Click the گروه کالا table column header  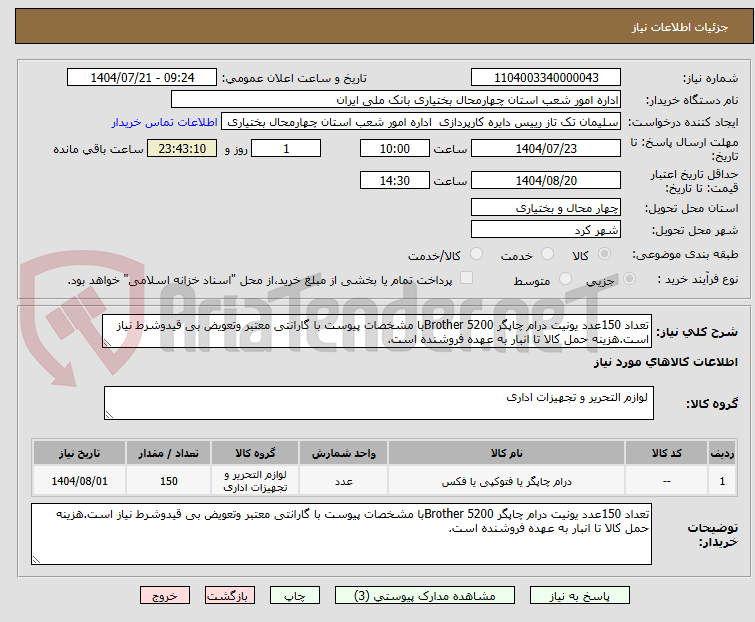pyautogui.click(x=255, y=453)
